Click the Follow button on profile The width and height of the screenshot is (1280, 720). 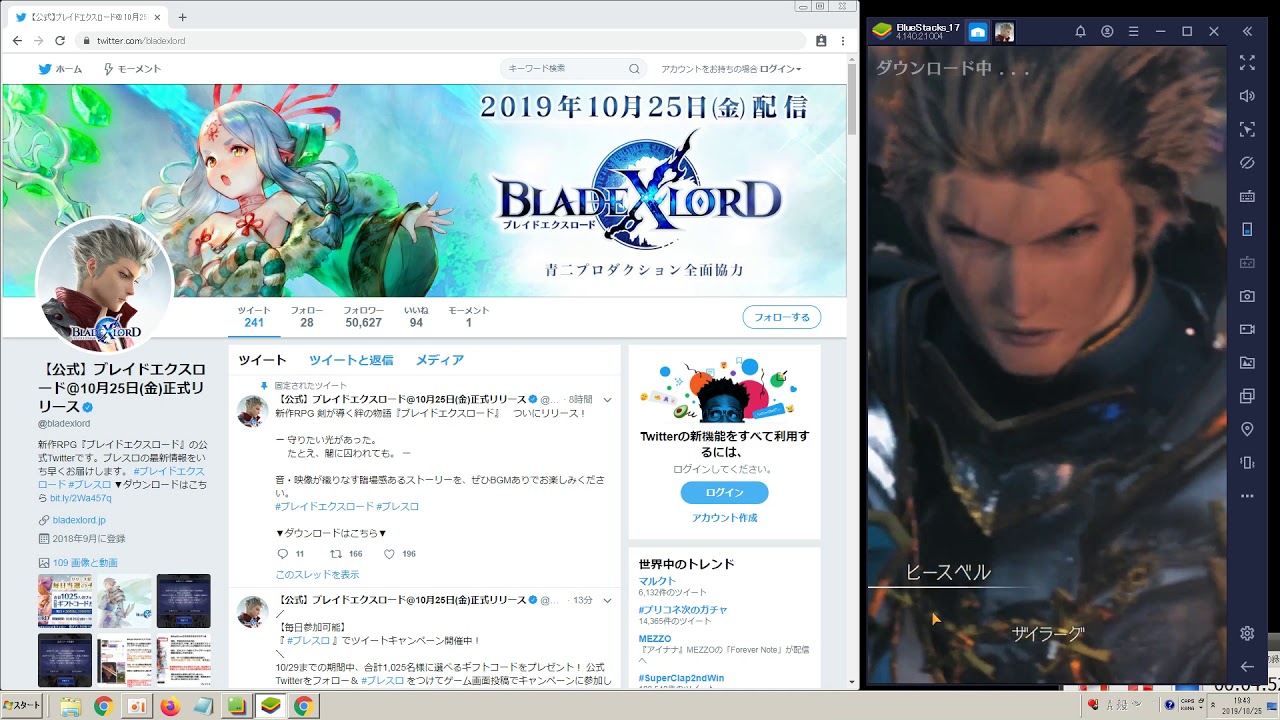click(x=782, y=317)
